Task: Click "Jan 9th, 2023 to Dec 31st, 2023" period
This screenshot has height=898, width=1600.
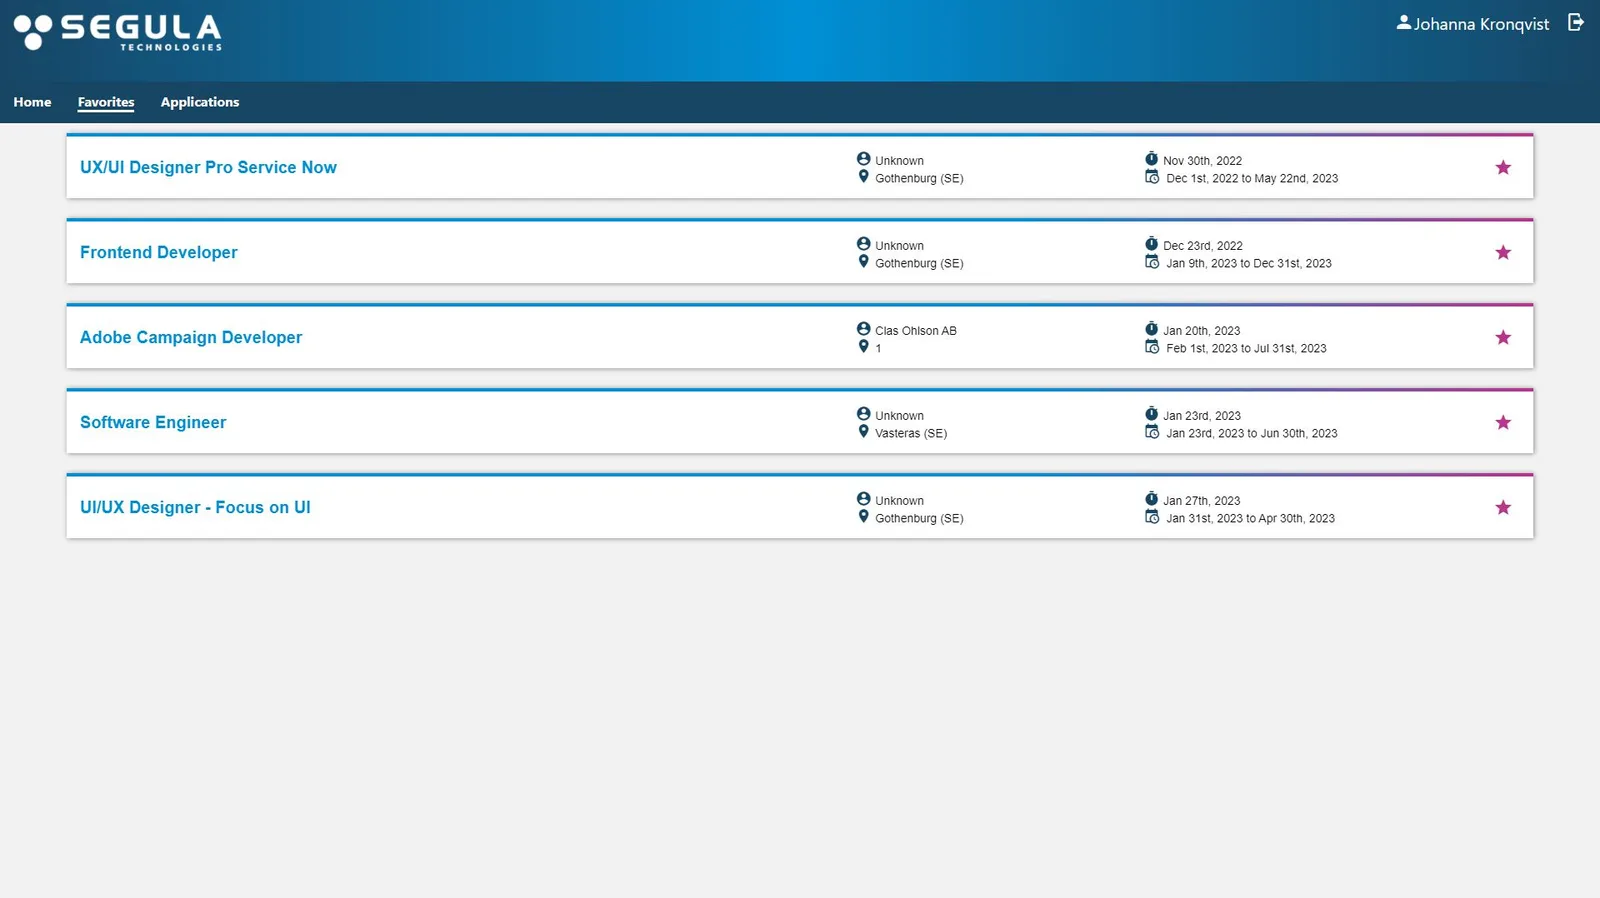Action: pos(1249,264)
